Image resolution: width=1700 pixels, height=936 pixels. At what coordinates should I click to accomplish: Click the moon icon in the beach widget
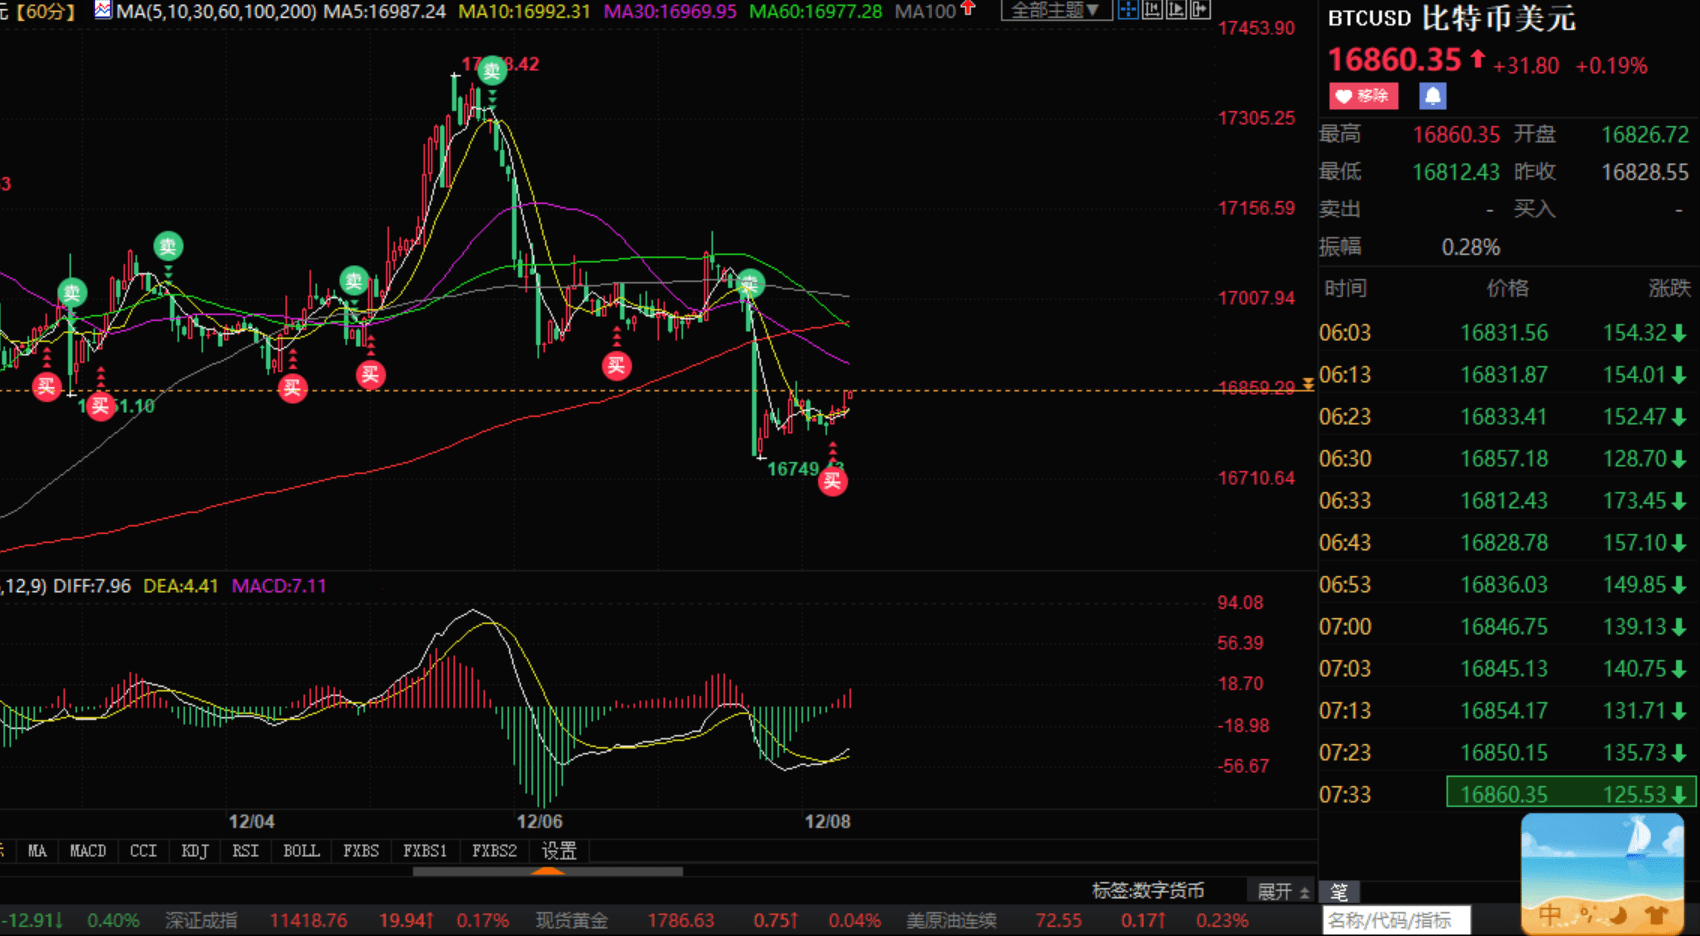(x=1618, y=914)
